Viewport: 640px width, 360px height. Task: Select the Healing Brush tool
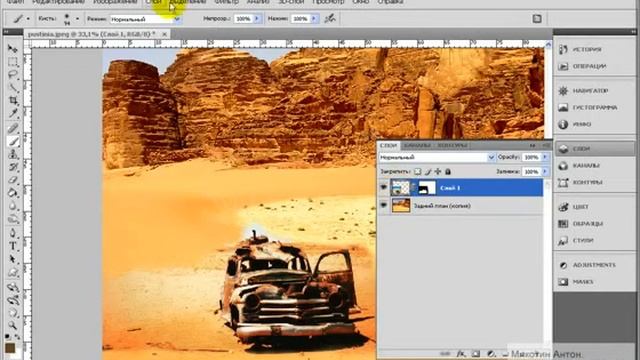click(x=13, y=129)
